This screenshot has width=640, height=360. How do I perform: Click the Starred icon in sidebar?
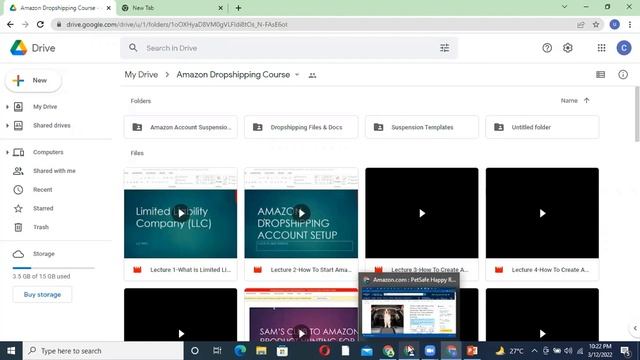[18, 209]
